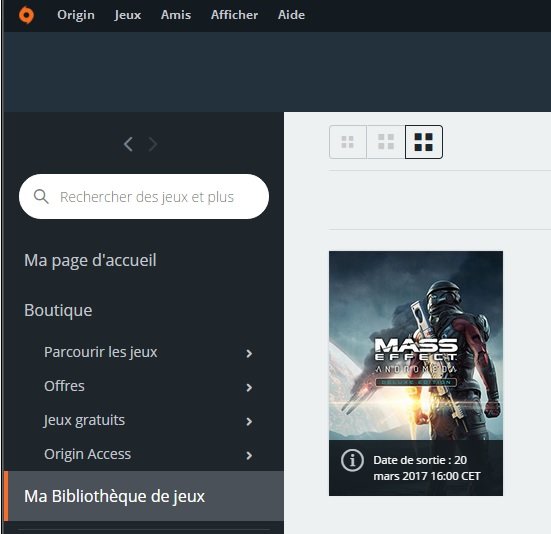551x534 pixels.
Task: Go to Ma page d'accueil
Action: pyautogui.click(x=90, y=260)
